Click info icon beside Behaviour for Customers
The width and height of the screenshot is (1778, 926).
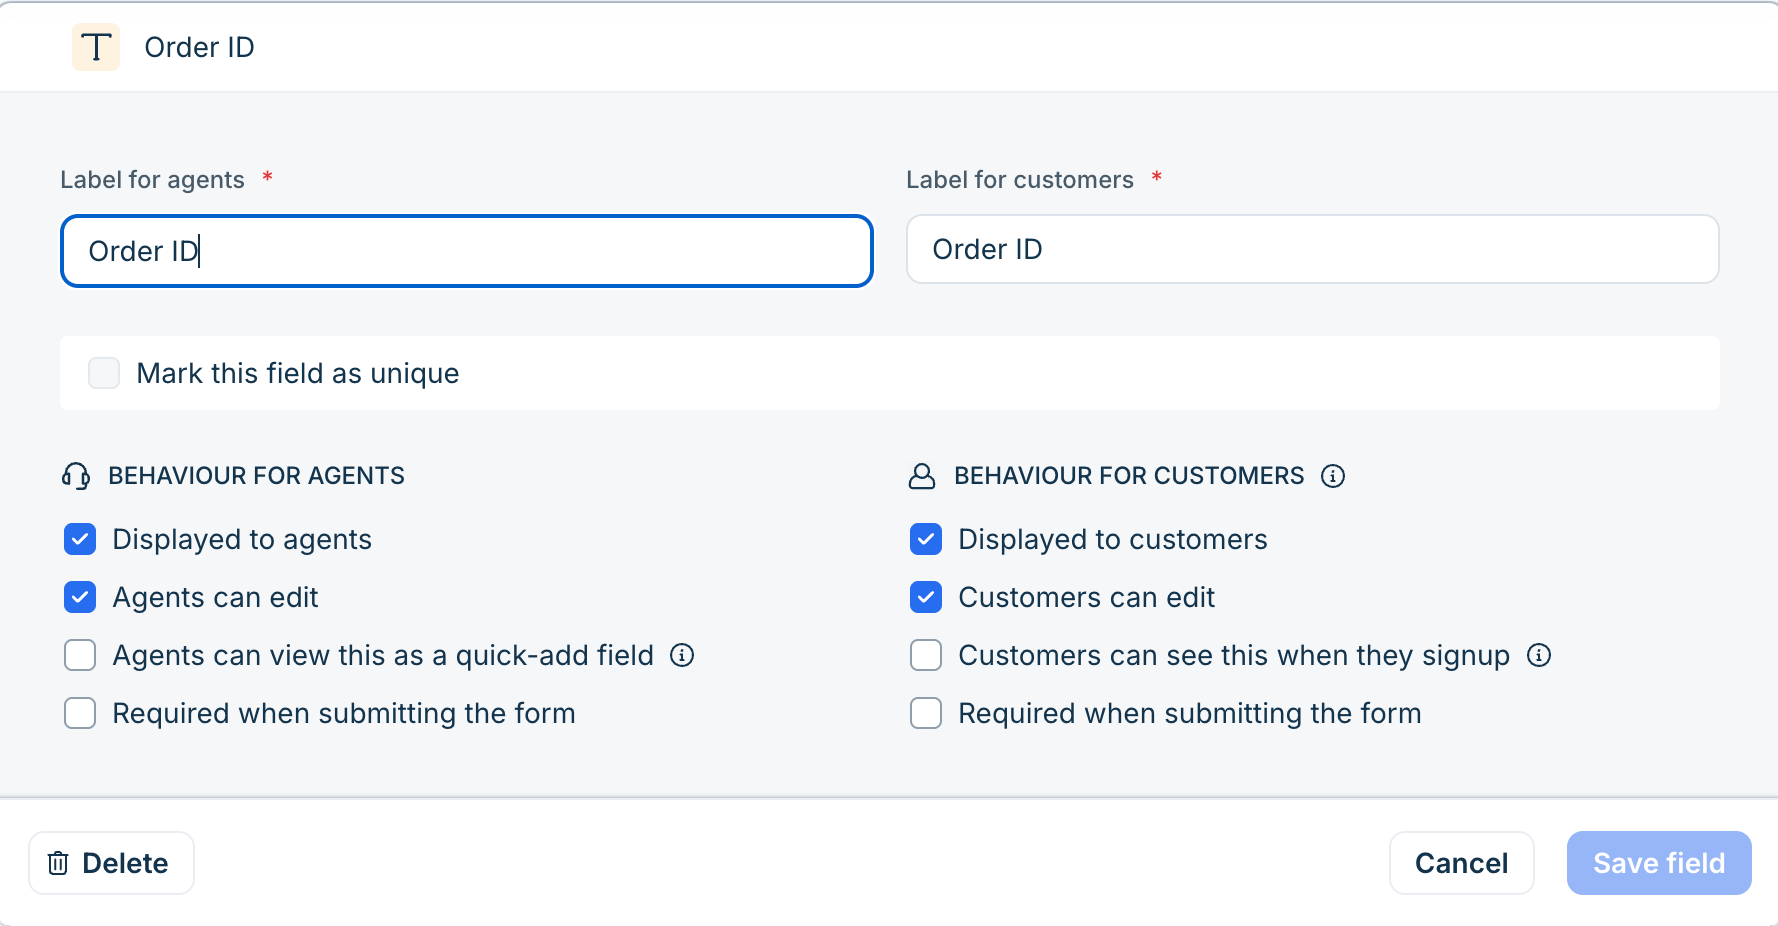(1333, 476)
